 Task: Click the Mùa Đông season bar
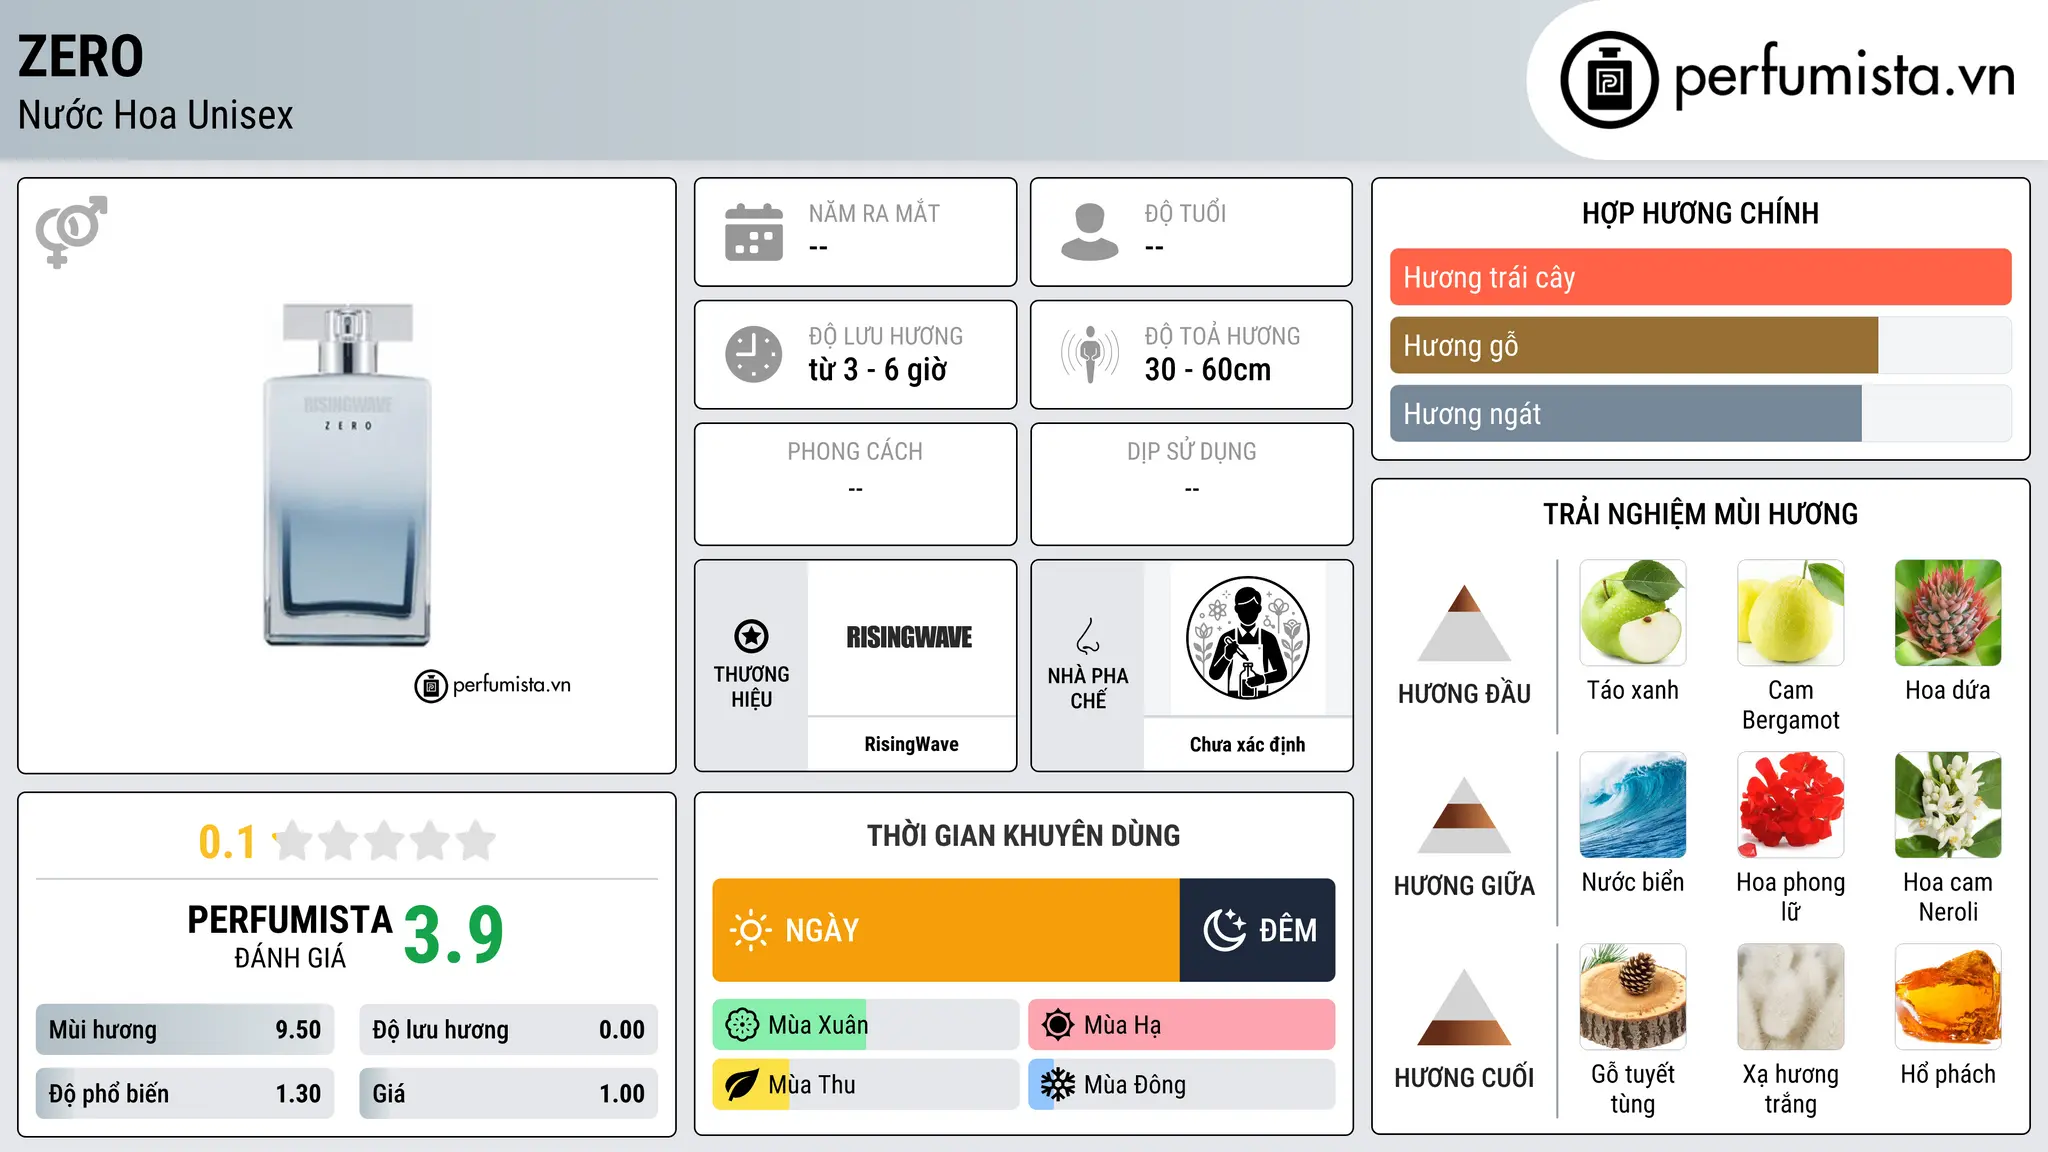1181,1085
